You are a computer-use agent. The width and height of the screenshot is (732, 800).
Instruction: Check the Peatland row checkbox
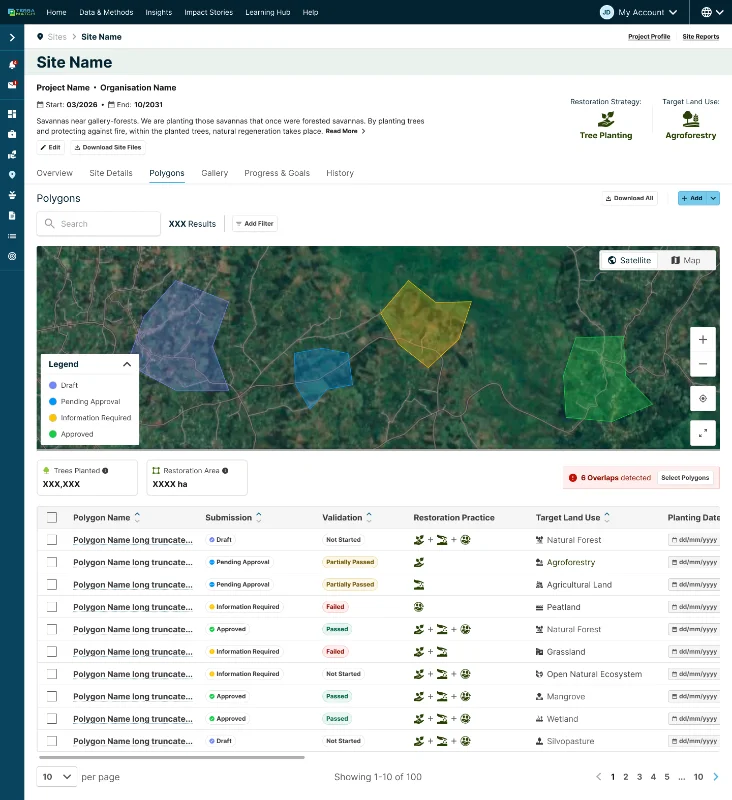click(x=52, y=607)
